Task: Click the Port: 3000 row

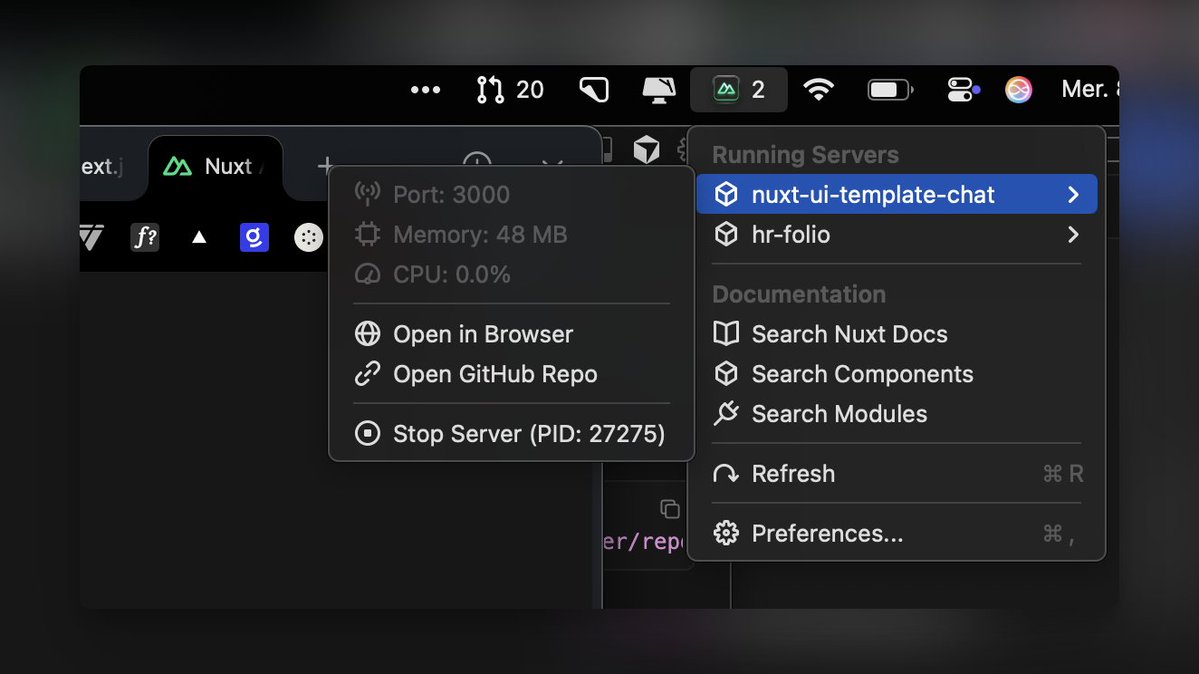Action: tap(511, 194)
